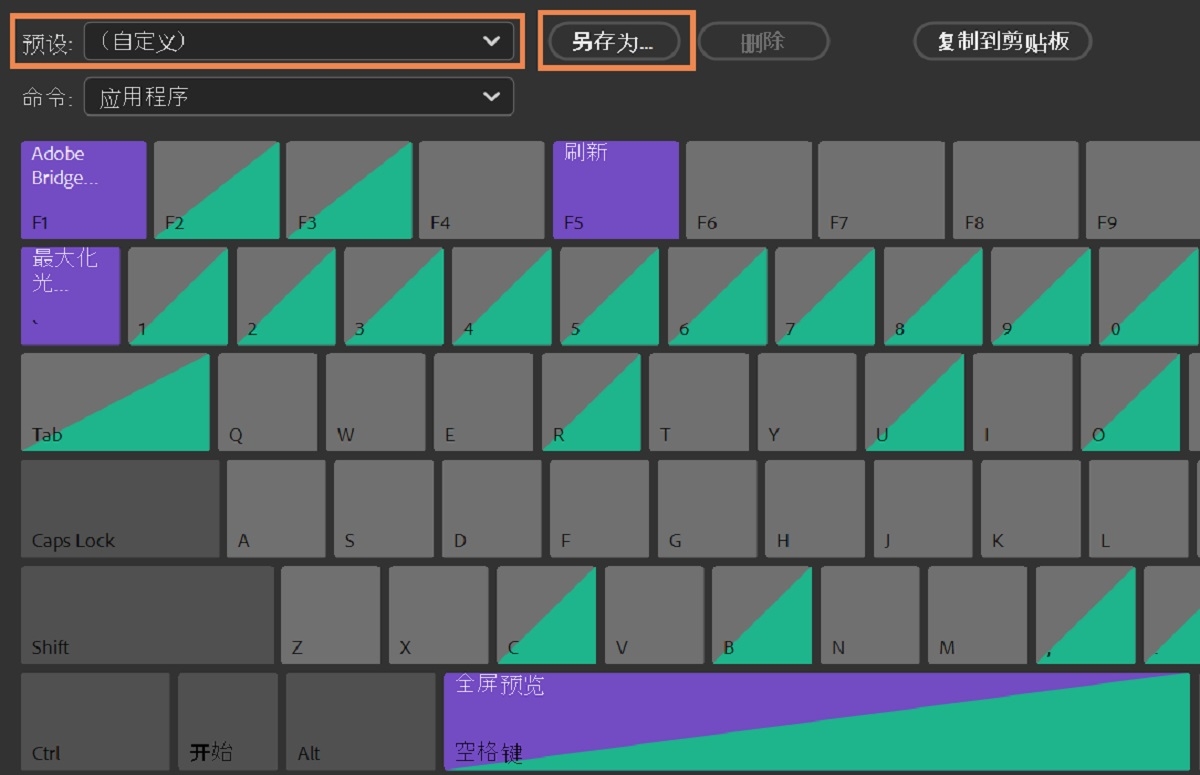Screen dimensions: 1200x775
Task: Click the 开始 (Start) key
Action: [227, 720]
